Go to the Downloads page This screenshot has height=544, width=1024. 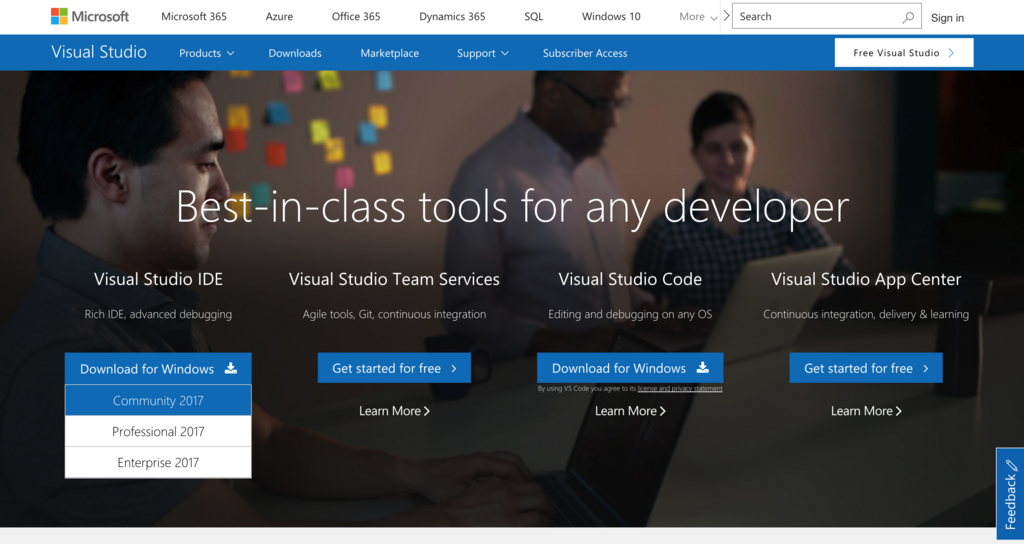pos(295,53)
